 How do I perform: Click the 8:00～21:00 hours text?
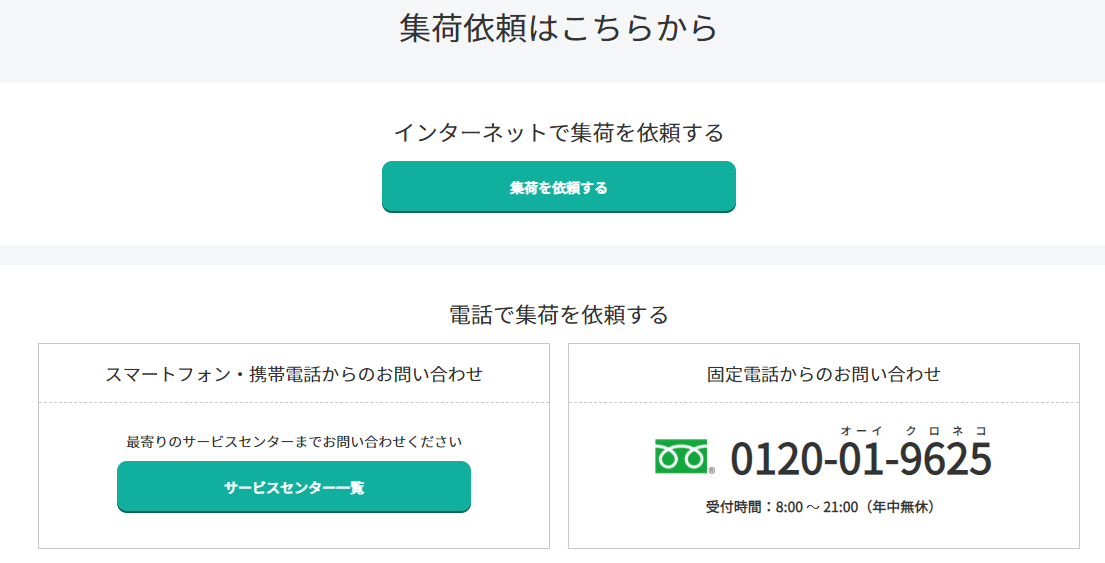[x=816, y=507]
